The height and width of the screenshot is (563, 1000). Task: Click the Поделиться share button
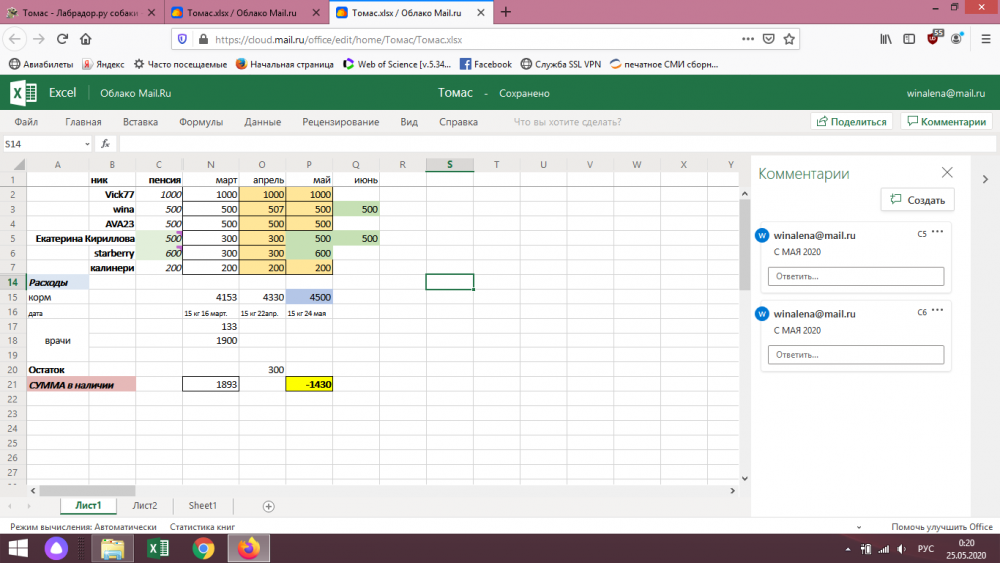(852, 122)
